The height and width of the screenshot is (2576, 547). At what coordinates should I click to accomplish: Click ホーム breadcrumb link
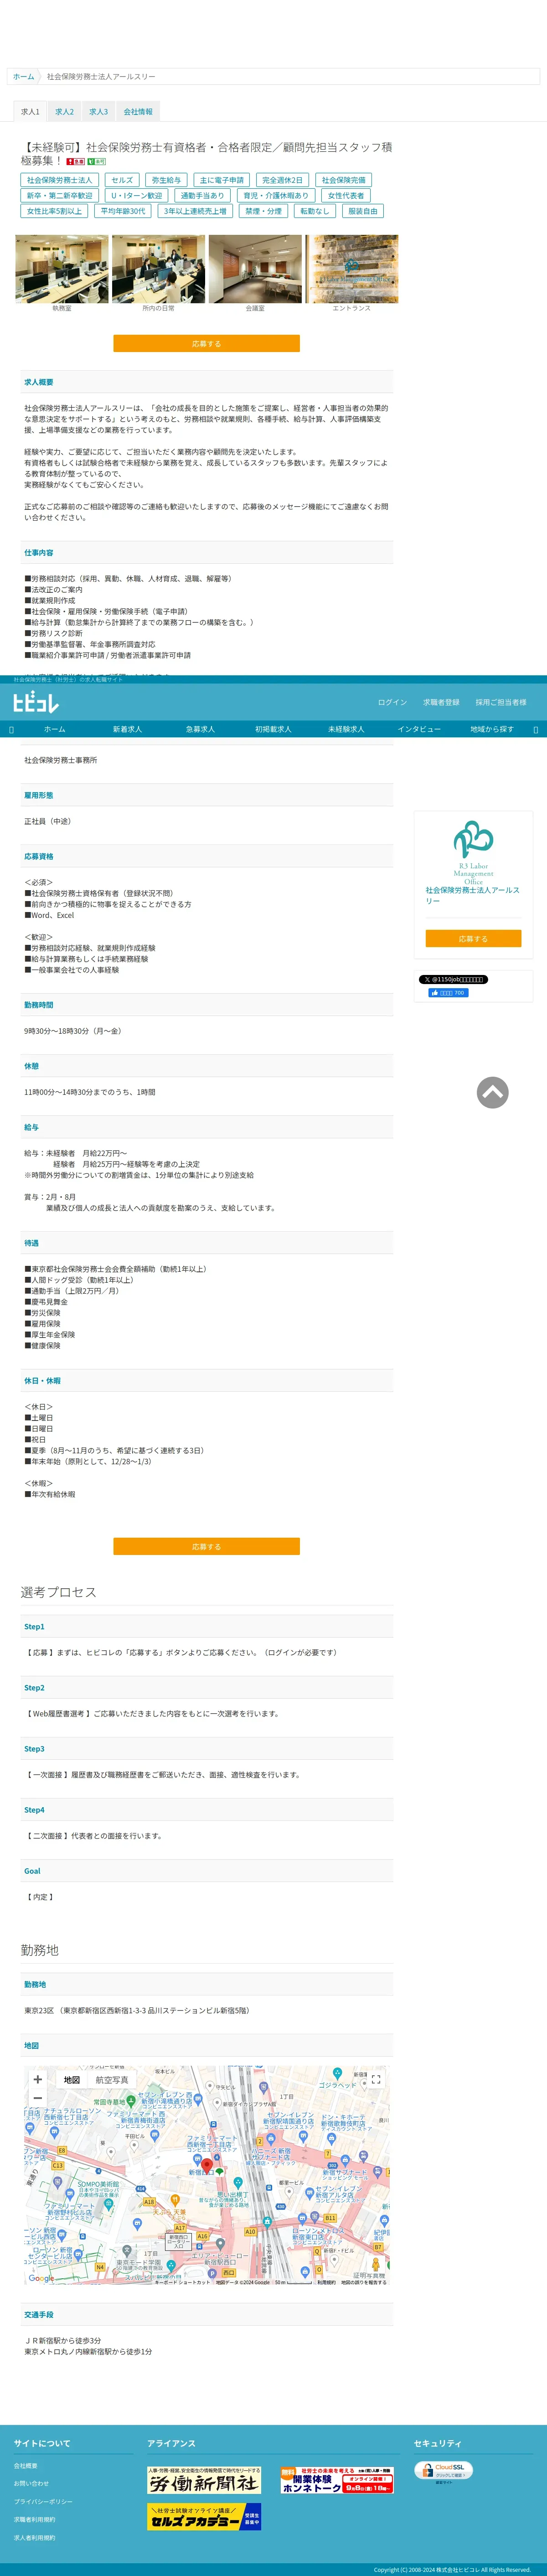23,76
